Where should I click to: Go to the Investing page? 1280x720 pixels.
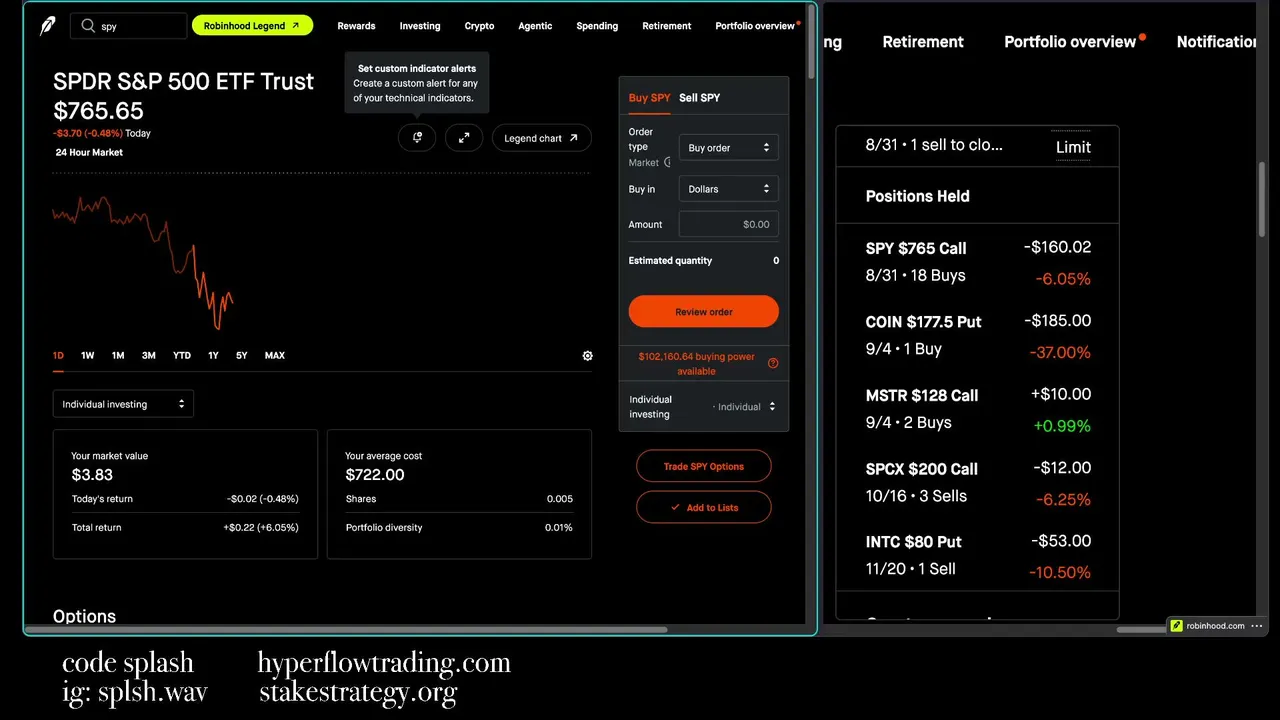pyautogui.click(x=420, y=26)
